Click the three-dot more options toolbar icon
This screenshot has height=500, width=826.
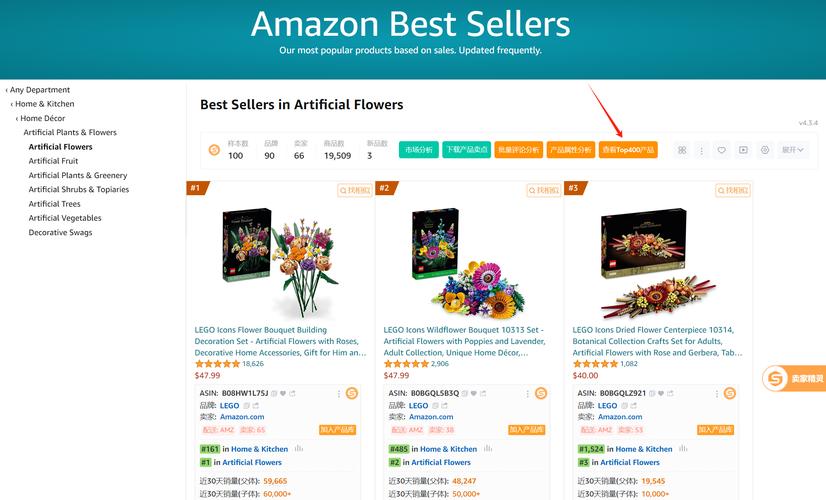pos(701,150)
